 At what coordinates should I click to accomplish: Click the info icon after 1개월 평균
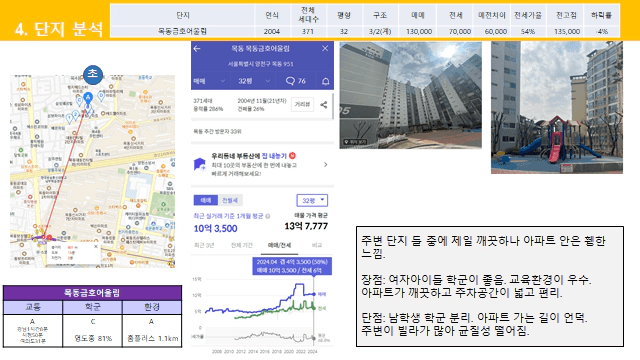tap(268, 216)
